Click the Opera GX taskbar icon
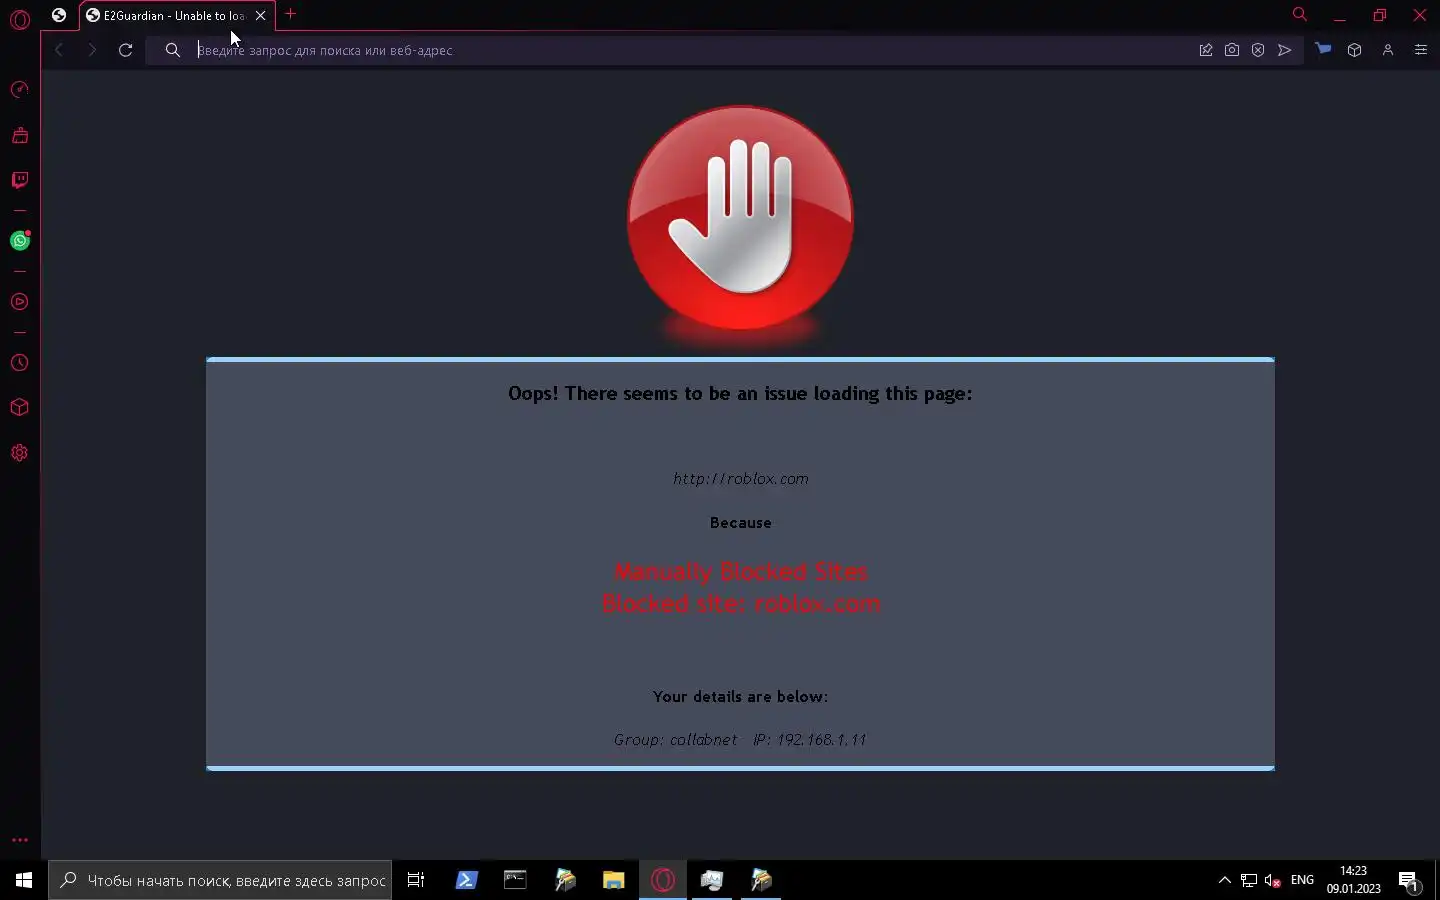Viewport: 1440px width, 900px height. pos(663,880)
